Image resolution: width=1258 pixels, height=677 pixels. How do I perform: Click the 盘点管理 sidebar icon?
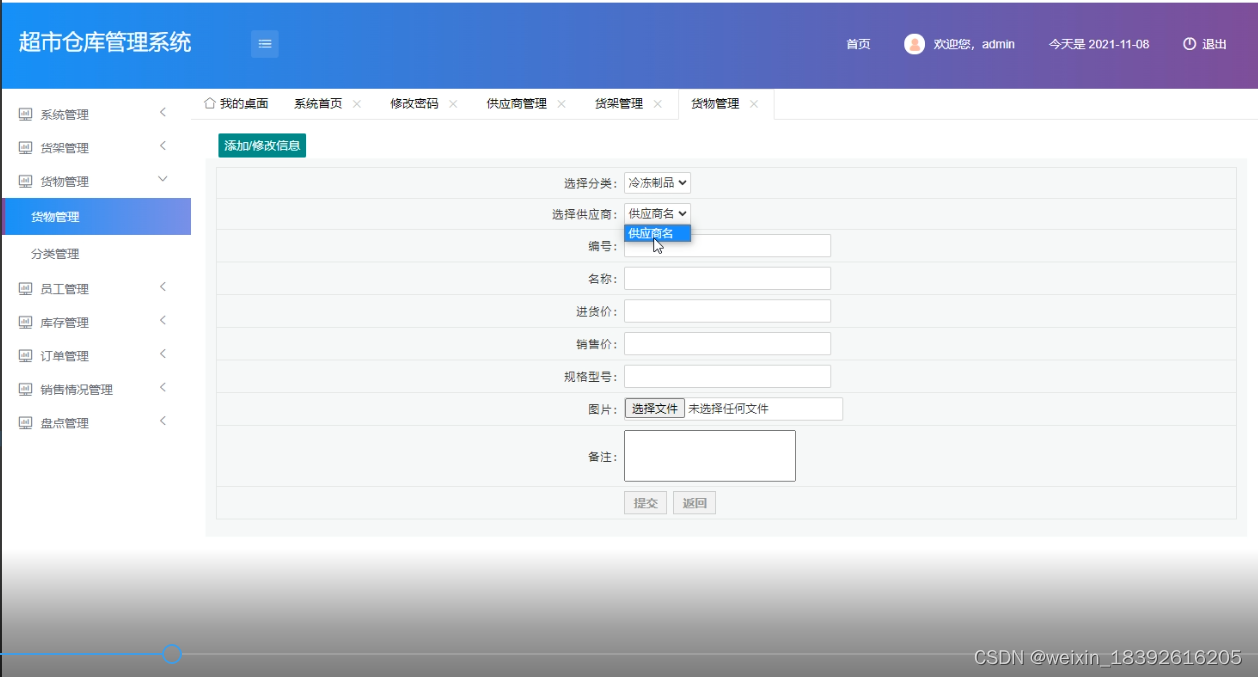(x=25, y=421)
